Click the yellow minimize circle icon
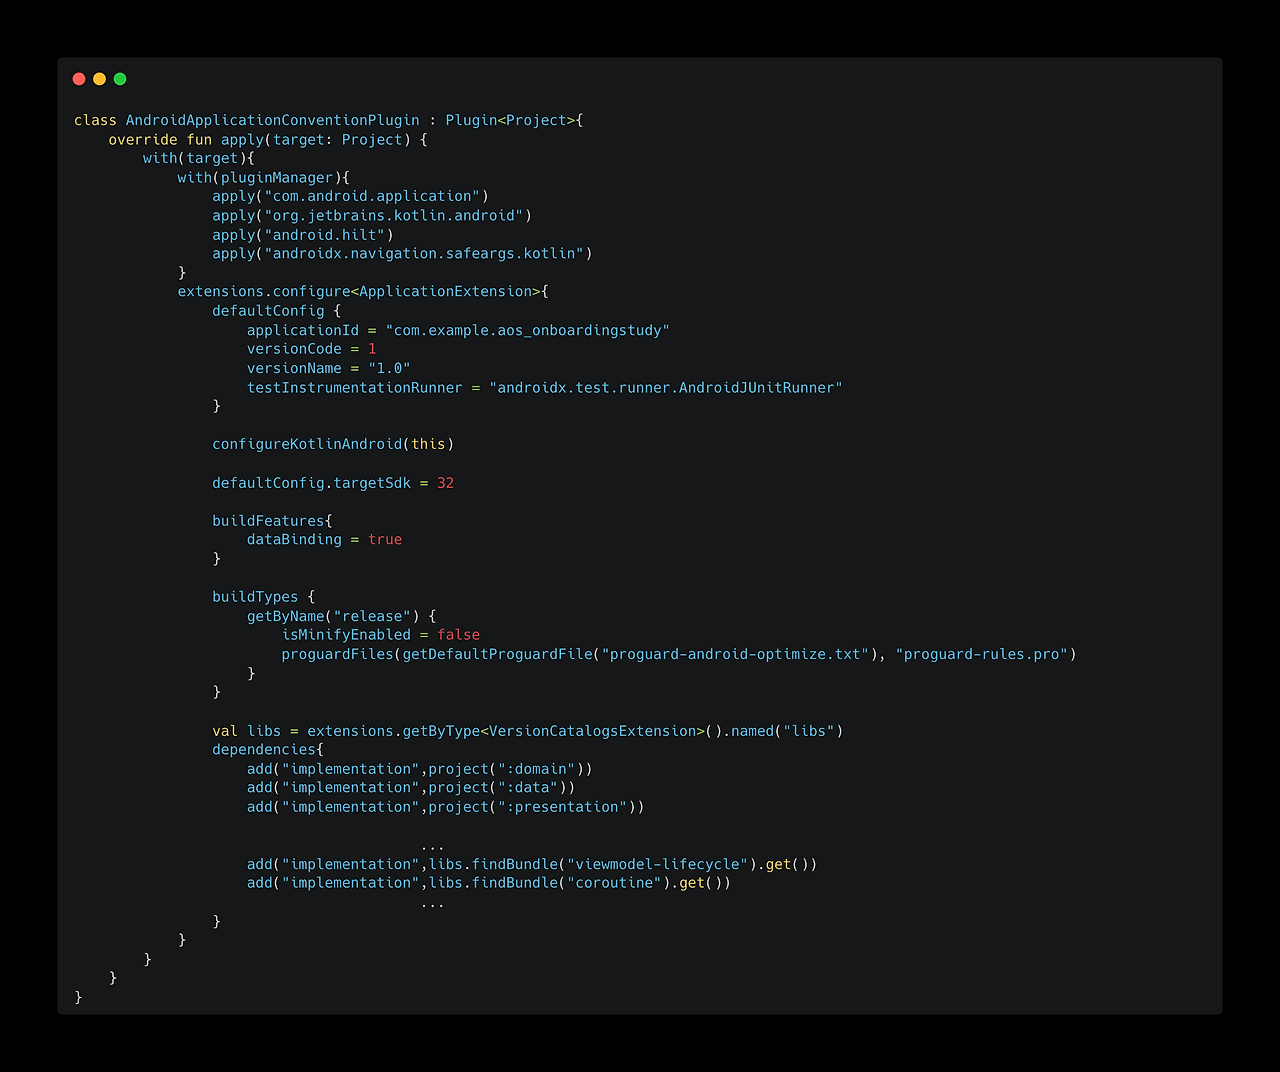The height and width of the screenshot is (1072, 1280). click(x=99, y=78)
